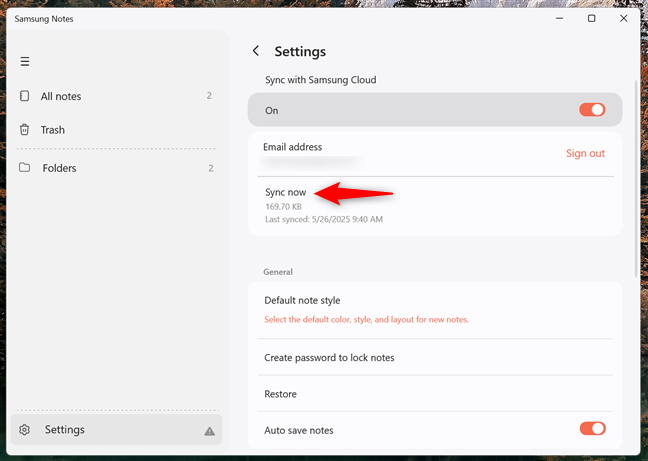Click the General section heading
Screen dimensions: 648x461
click(278, 272)
